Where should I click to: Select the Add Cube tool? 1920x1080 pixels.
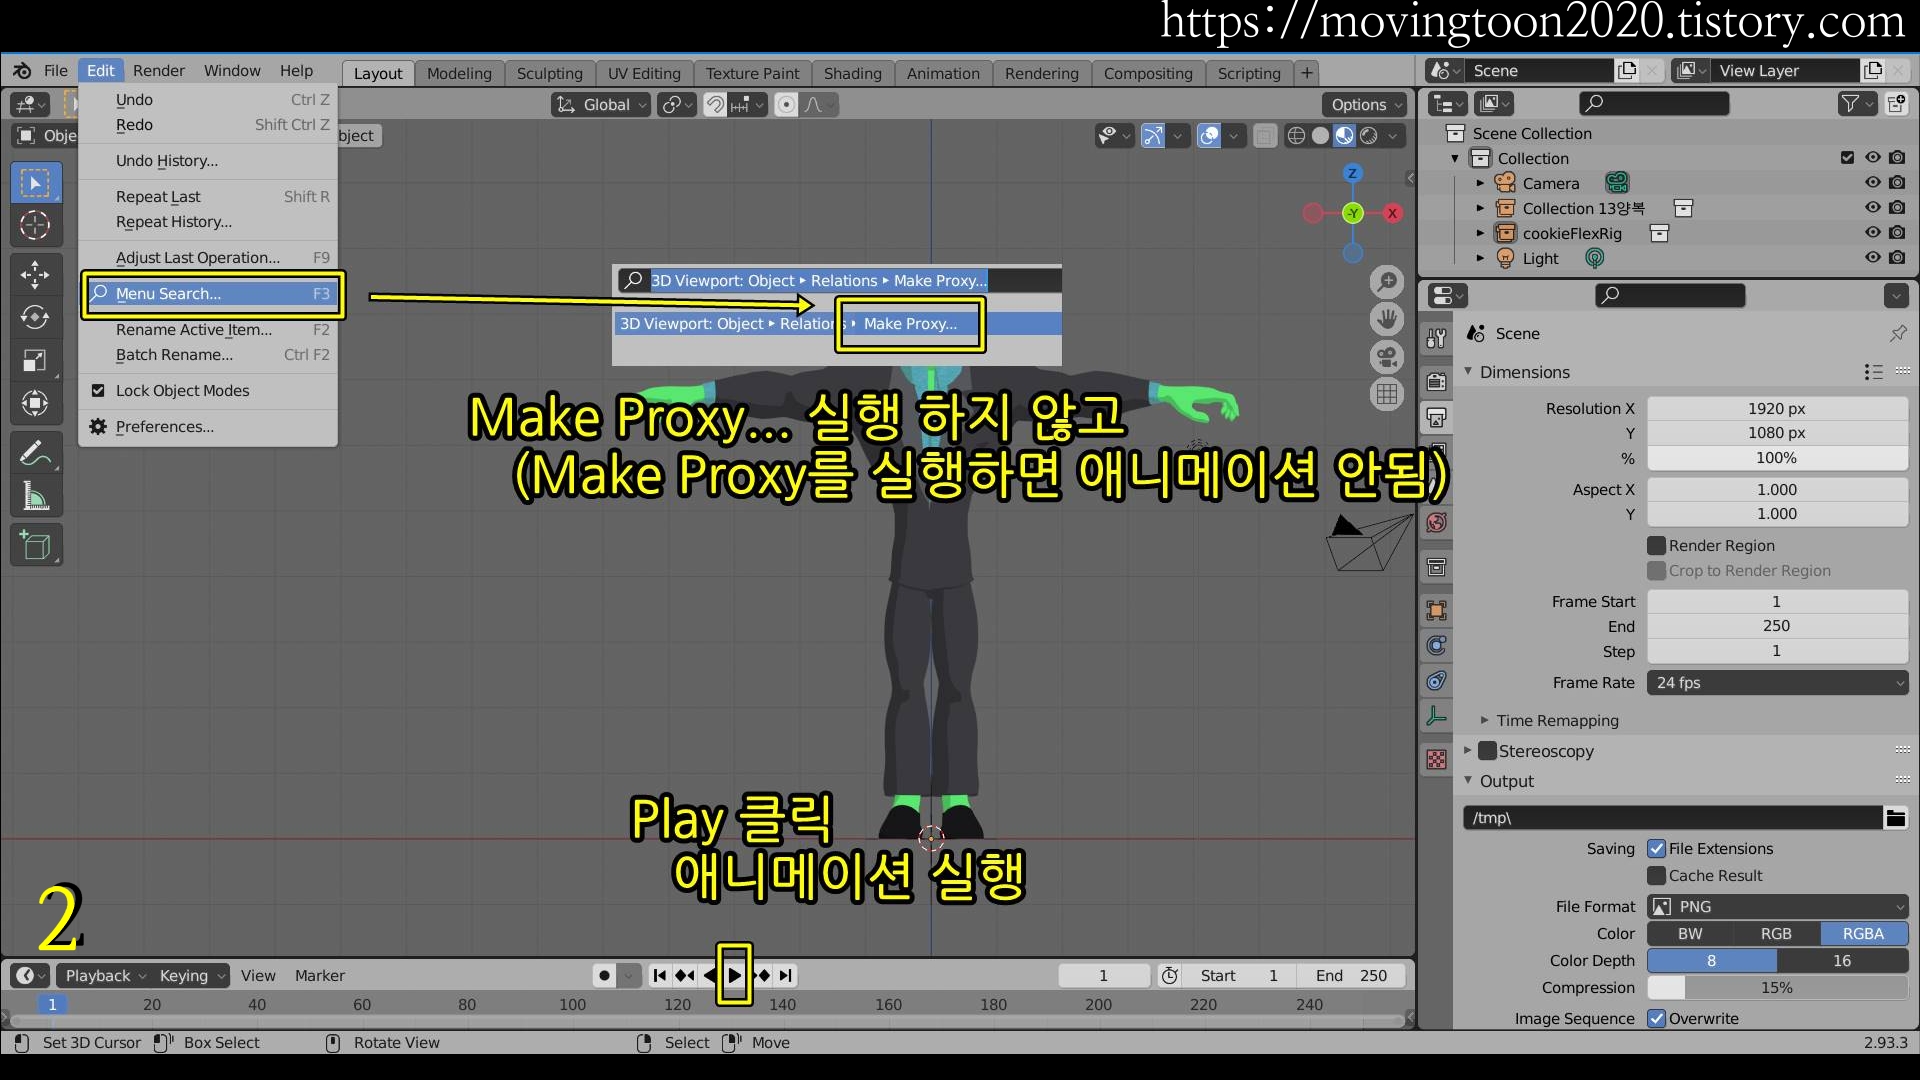(x=35, y=546)
